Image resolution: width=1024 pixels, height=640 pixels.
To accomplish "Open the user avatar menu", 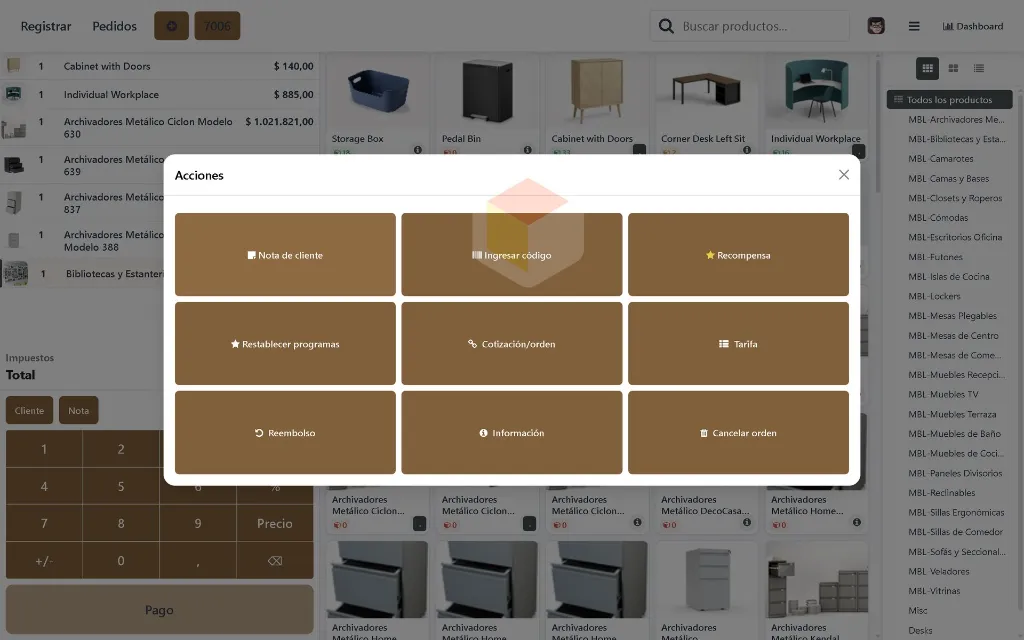I will pyautogui.click(x=876, y=26).
